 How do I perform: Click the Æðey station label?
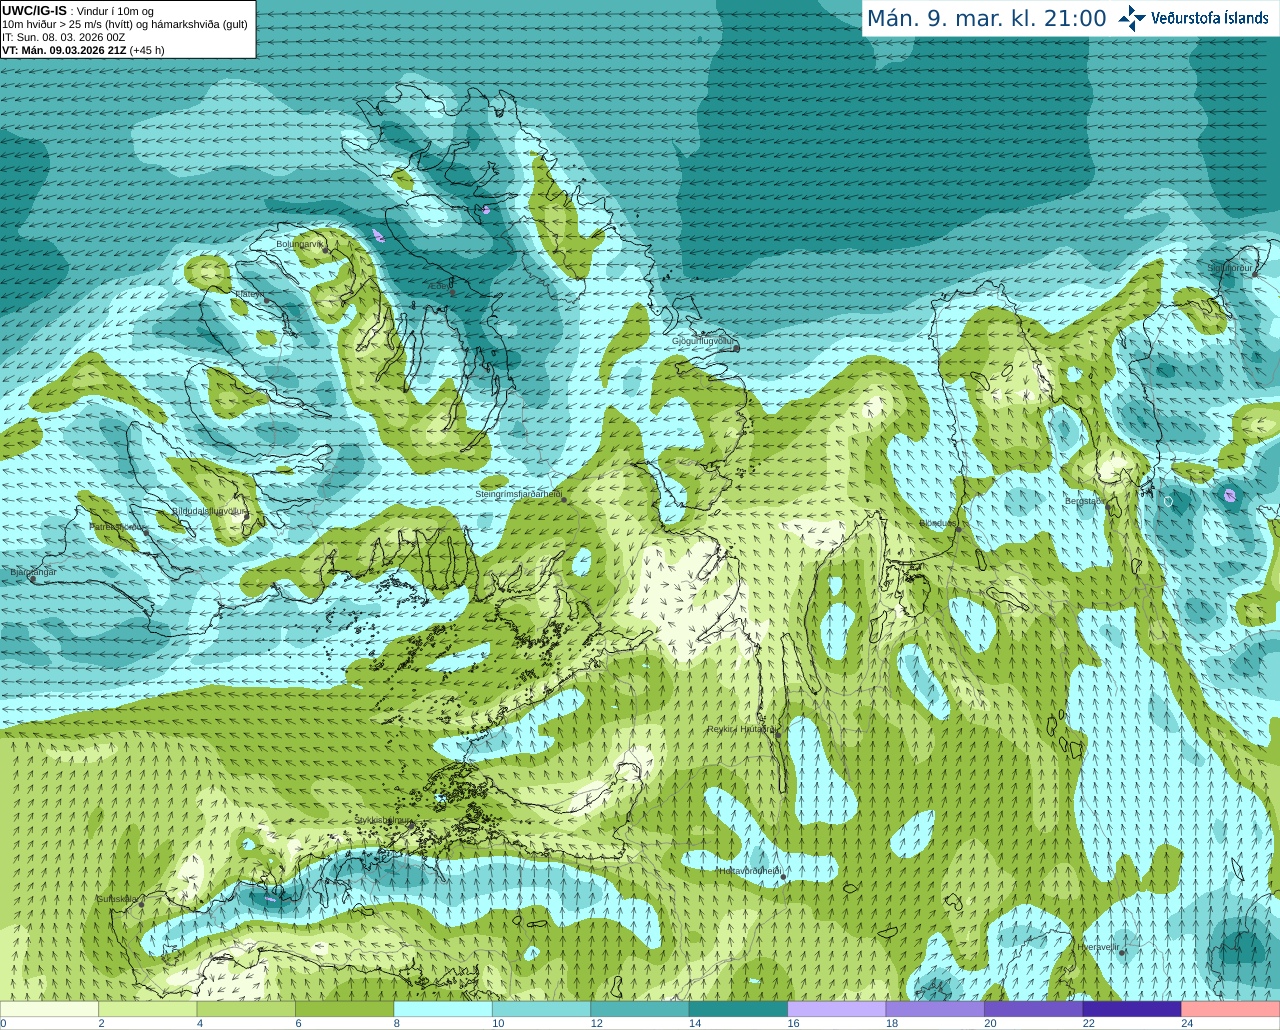pyautogui.click(x=440, y=285)
